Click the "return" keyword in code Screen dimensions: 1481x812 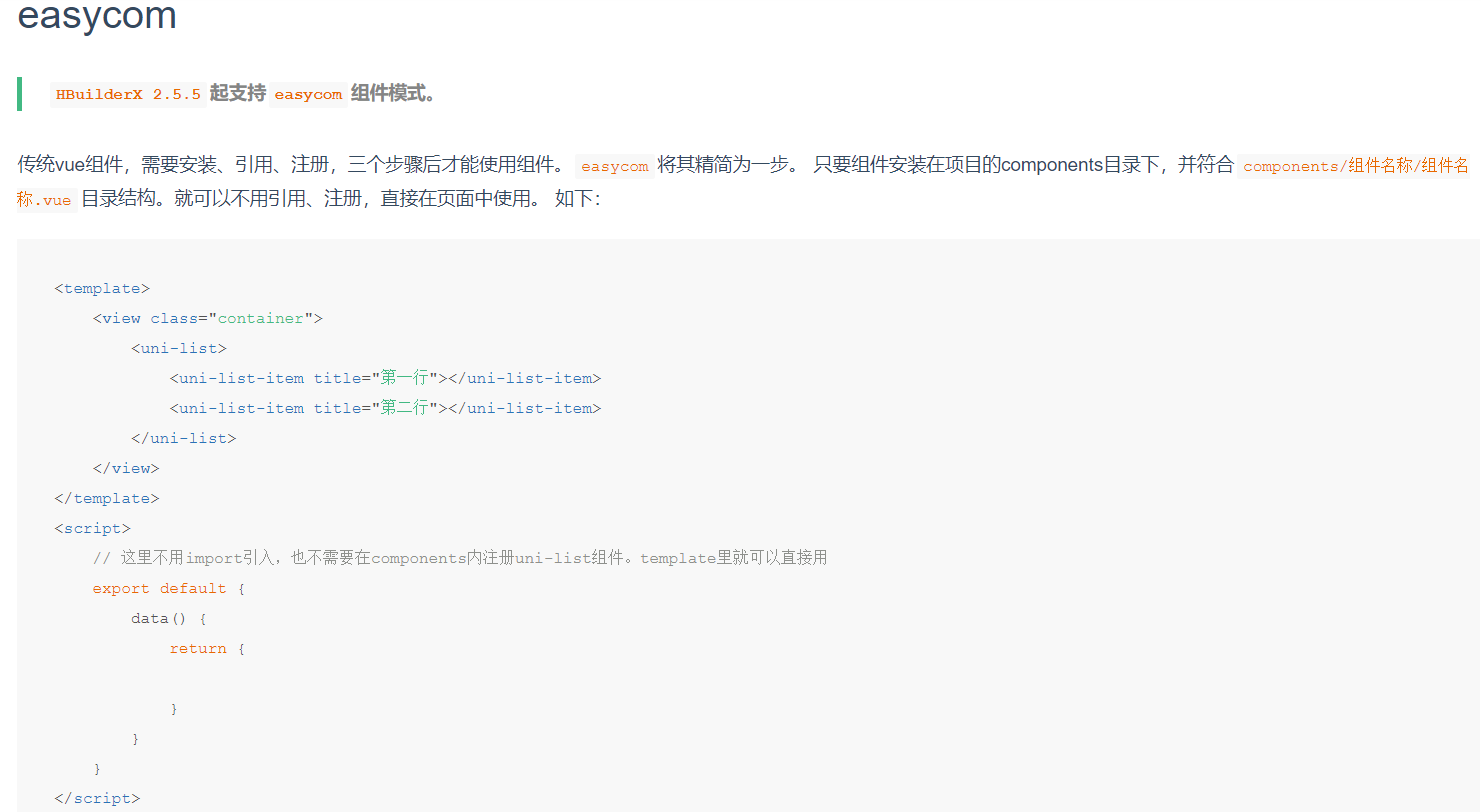pos(198,648)
